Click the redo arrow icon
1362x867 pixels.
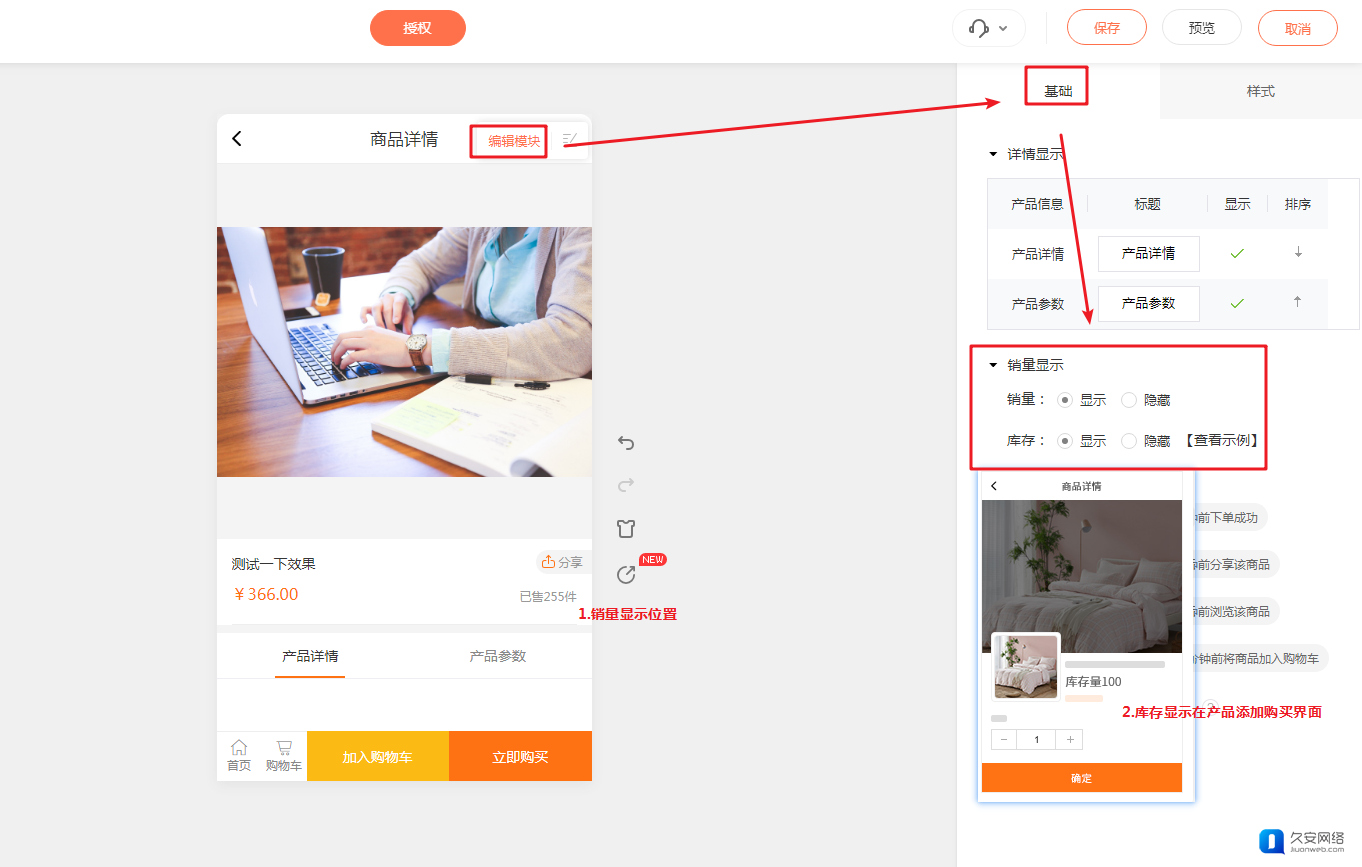[626, 486]
